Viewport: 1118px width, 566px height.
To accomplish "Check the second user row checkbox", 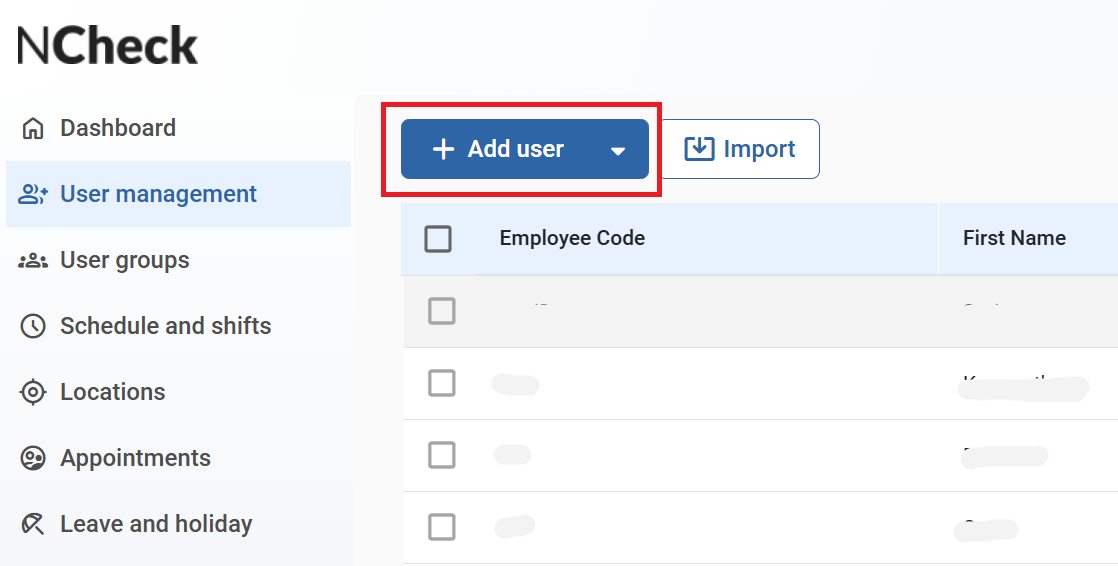I will (x=441, y=384).
